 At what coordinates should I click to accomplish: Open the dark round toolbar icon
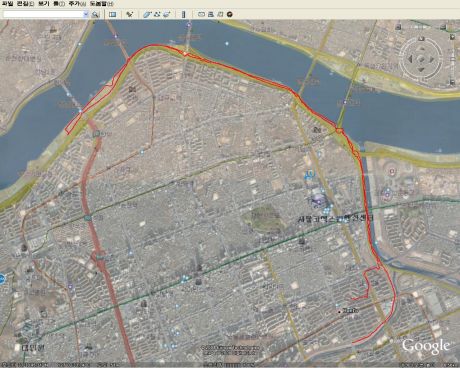(230, 14)
